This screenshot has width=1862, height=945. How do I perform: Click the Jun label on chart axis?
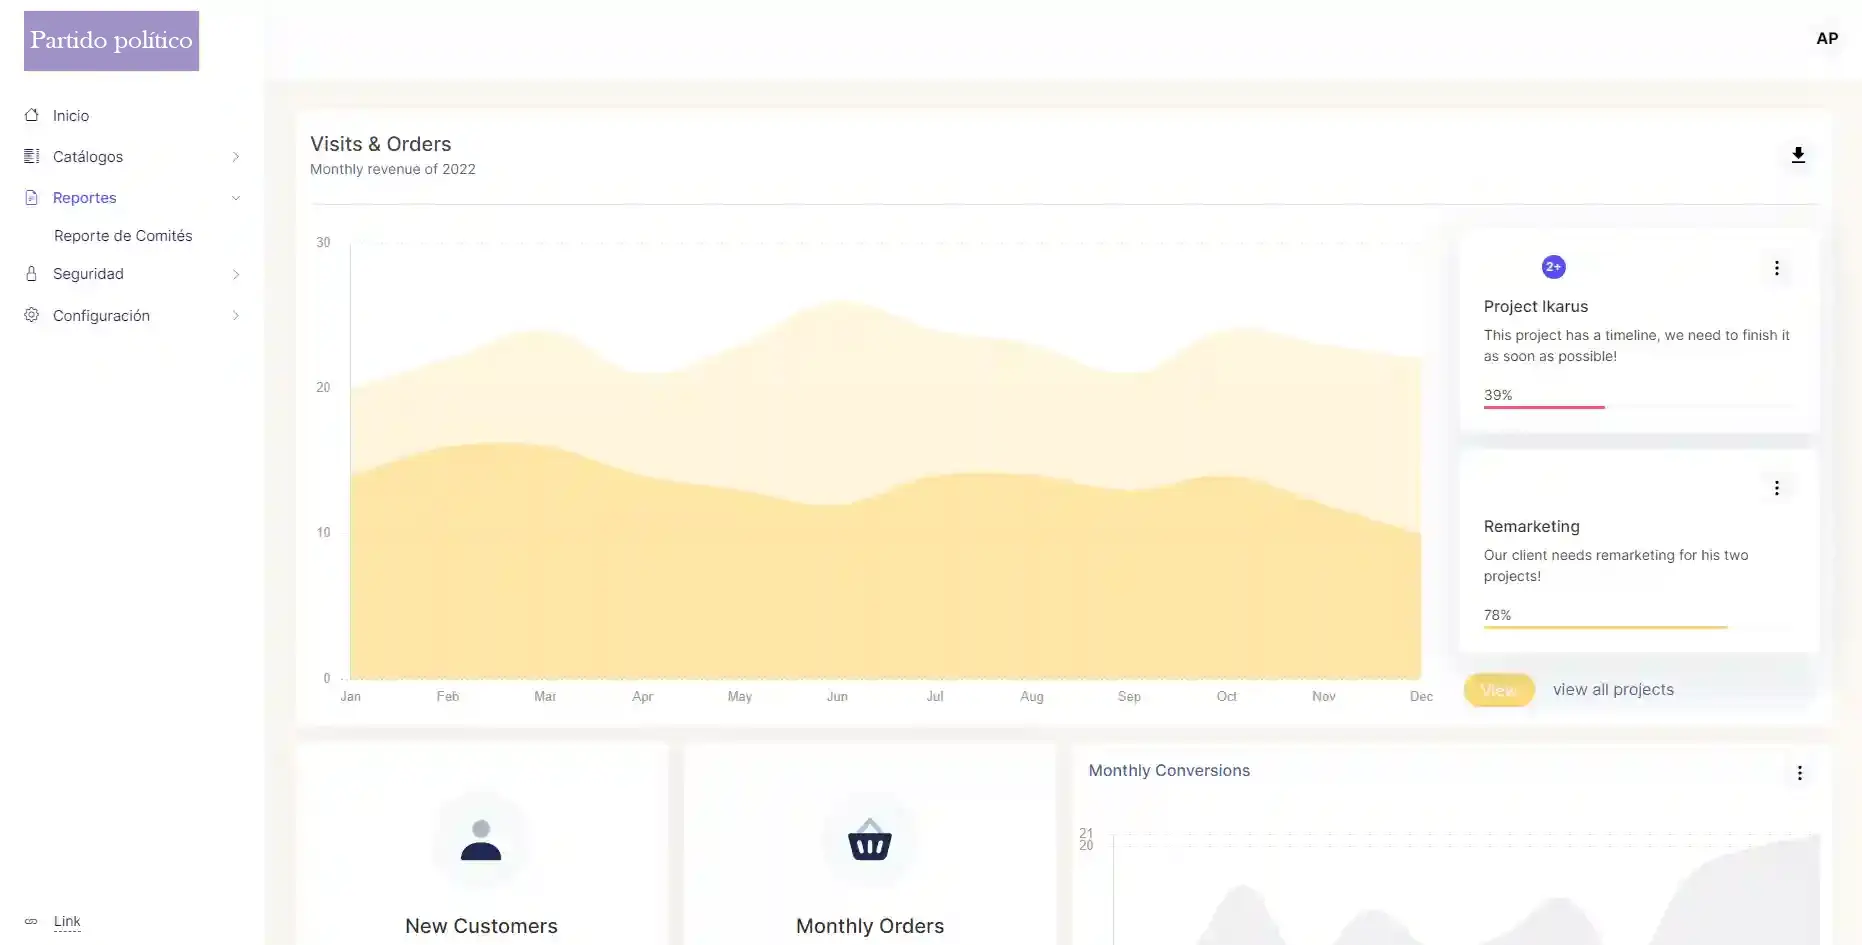pos(837,697)
